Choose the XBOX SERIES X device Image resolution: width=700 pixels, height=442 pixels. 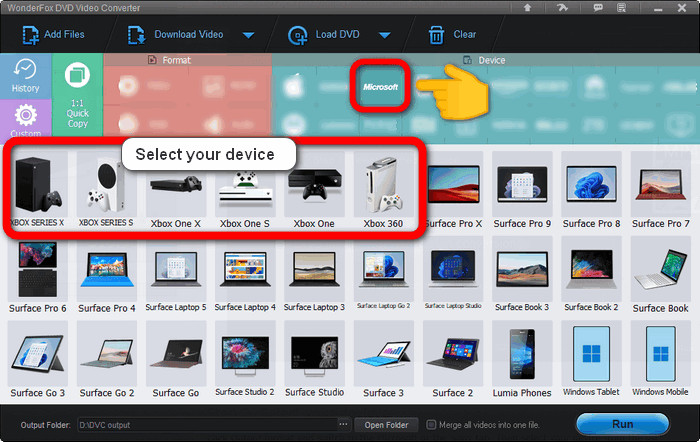[38, 190]
